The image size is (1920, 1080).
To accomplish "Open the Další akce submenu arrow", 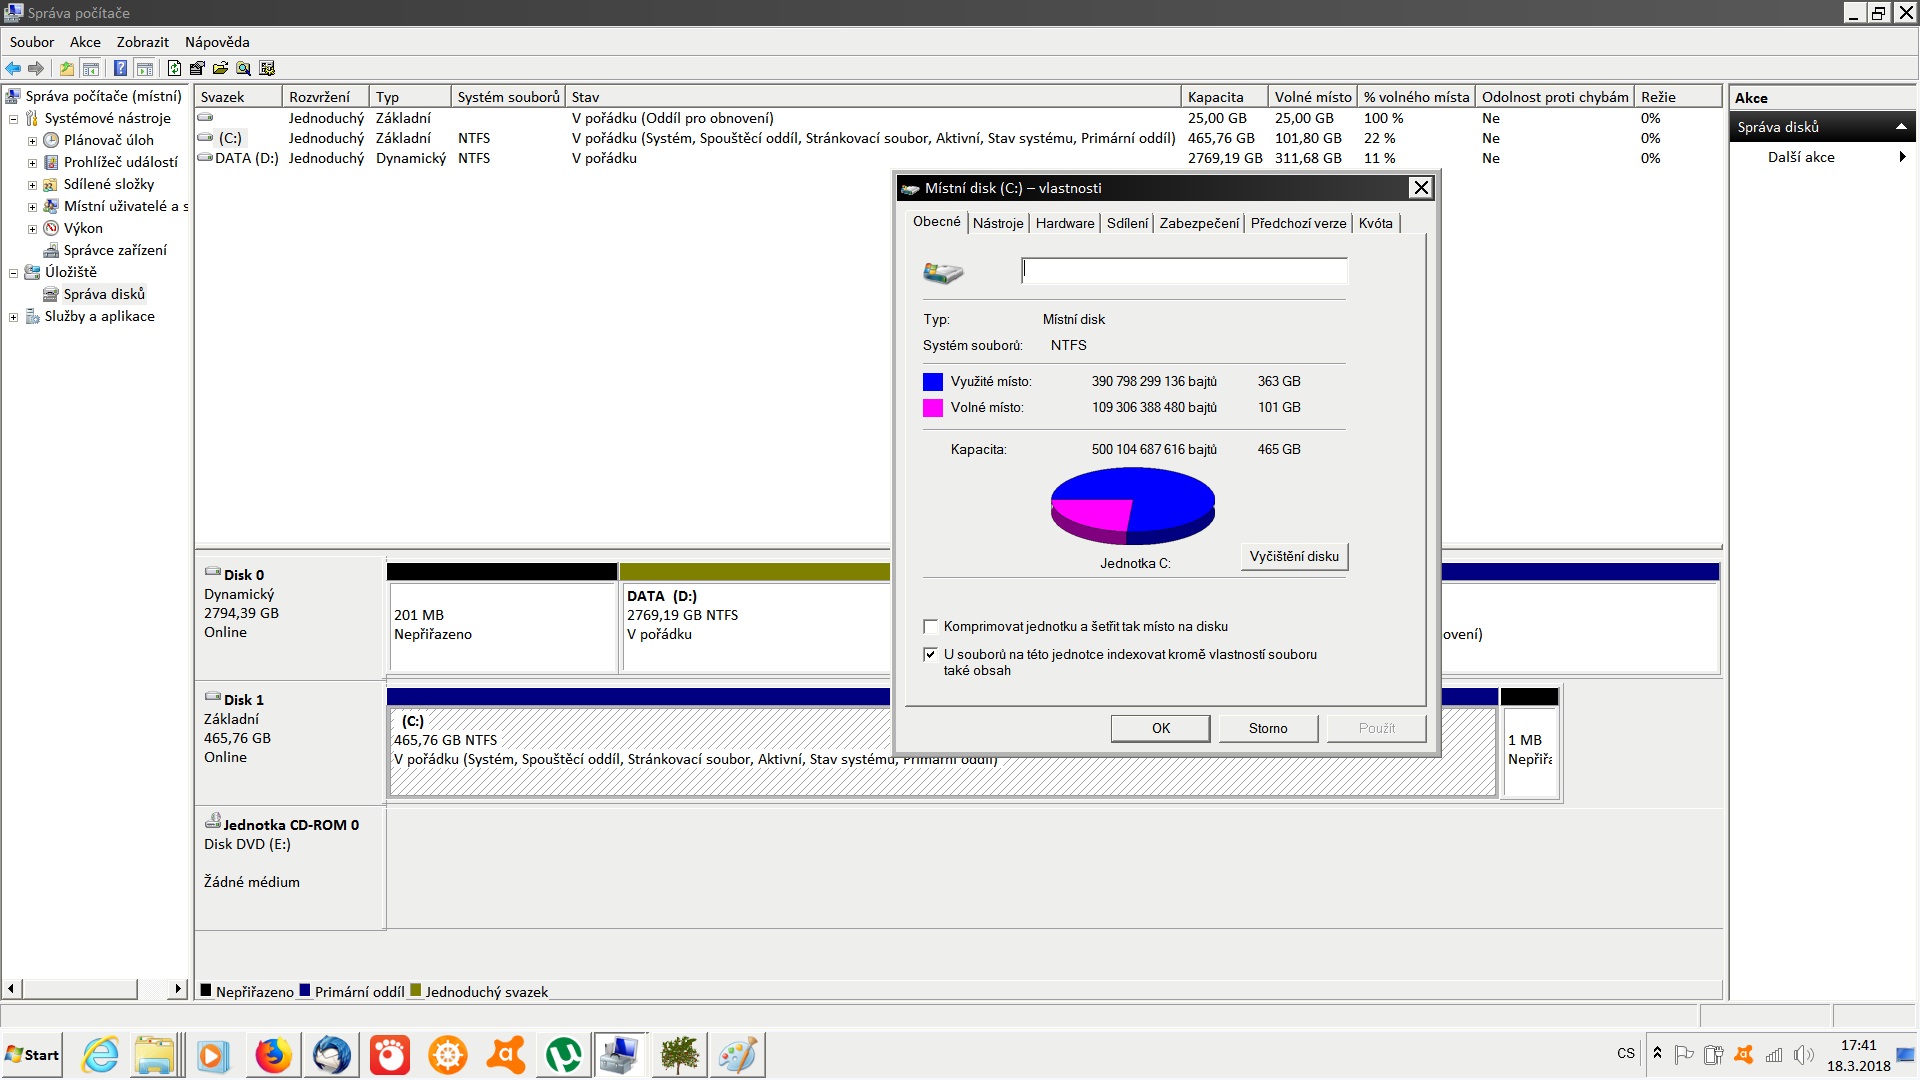I will (x=1901, y=157).
